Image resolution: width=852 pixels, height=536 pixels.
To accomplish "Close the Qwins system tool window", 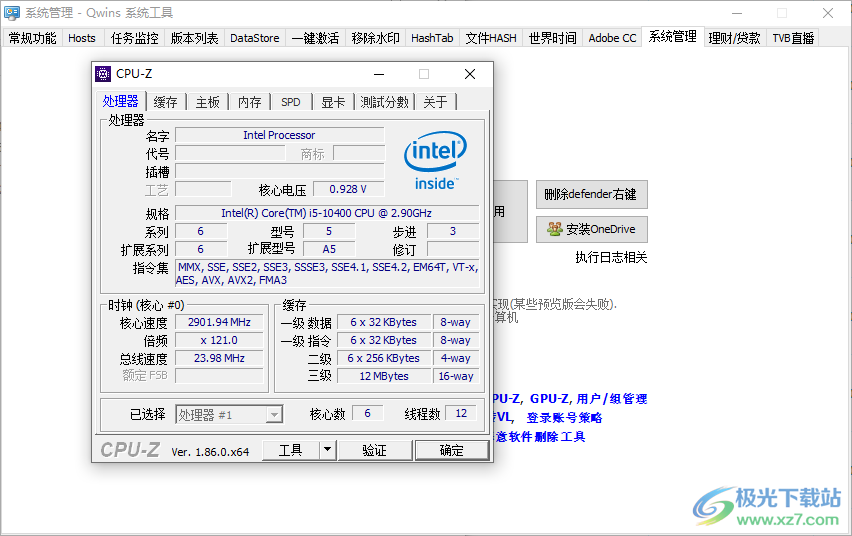I will pyautogui.click(x=828, y=13).
